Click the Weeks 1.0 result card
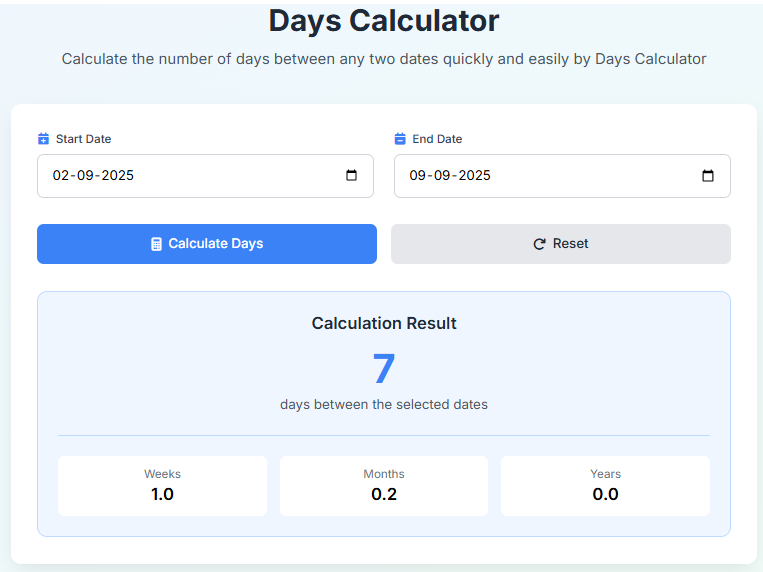Viewport: 763px width, 572px height. tap(162, 485)
